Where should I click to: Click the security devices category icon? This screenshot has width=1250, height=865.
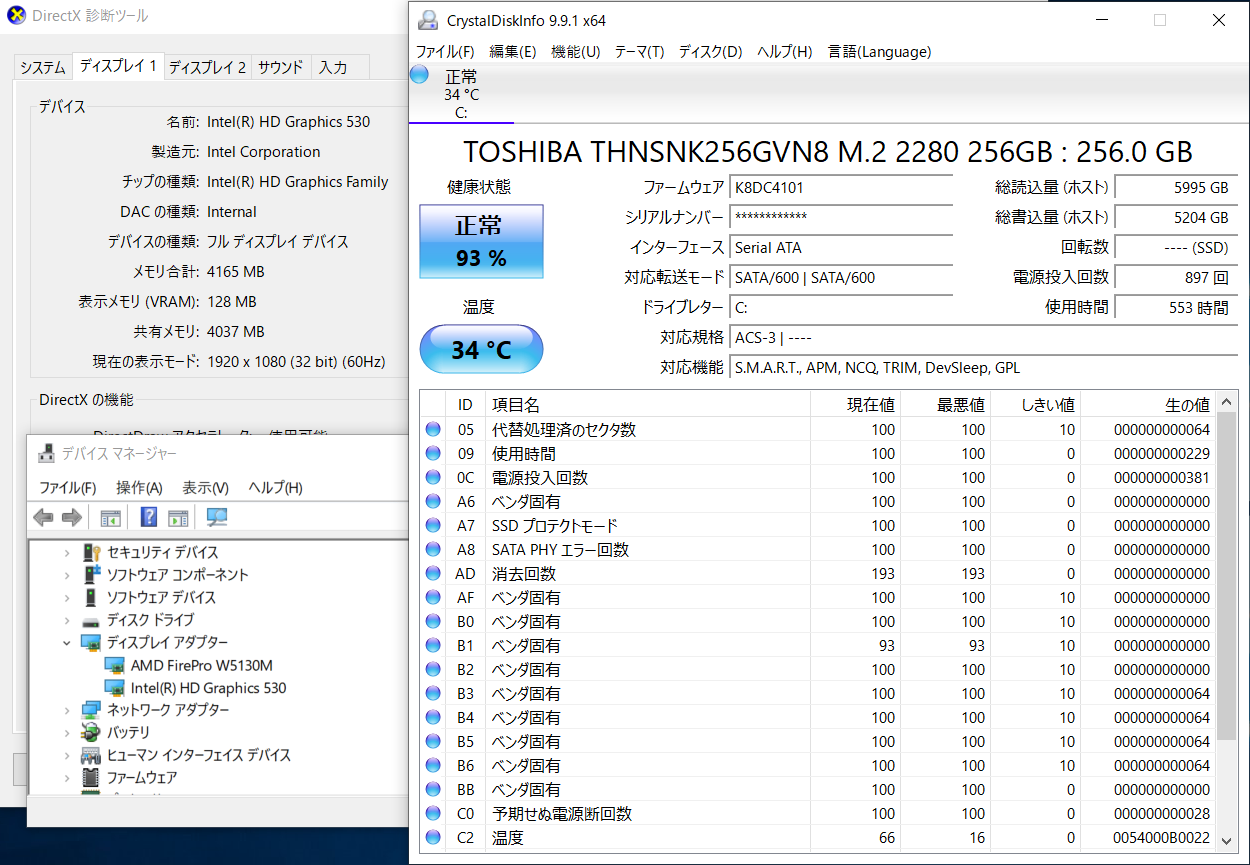tap(92, 552)
